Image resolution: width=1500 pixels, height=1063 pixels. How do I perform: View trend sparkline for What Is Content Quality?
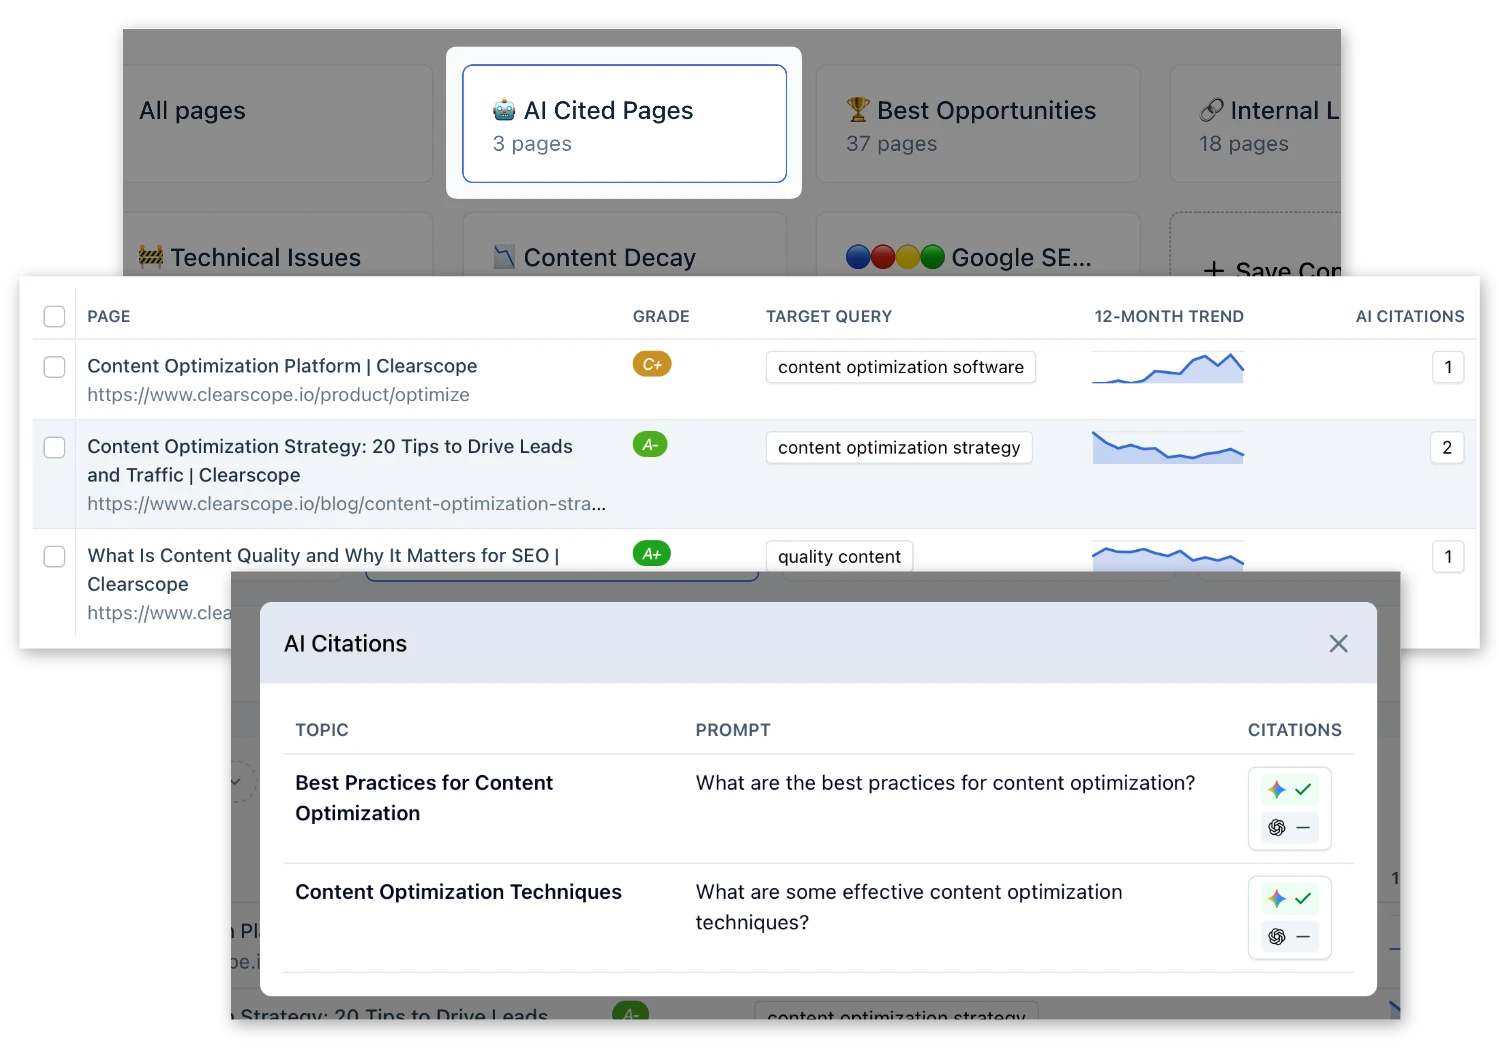click(x=1168, y=557)
